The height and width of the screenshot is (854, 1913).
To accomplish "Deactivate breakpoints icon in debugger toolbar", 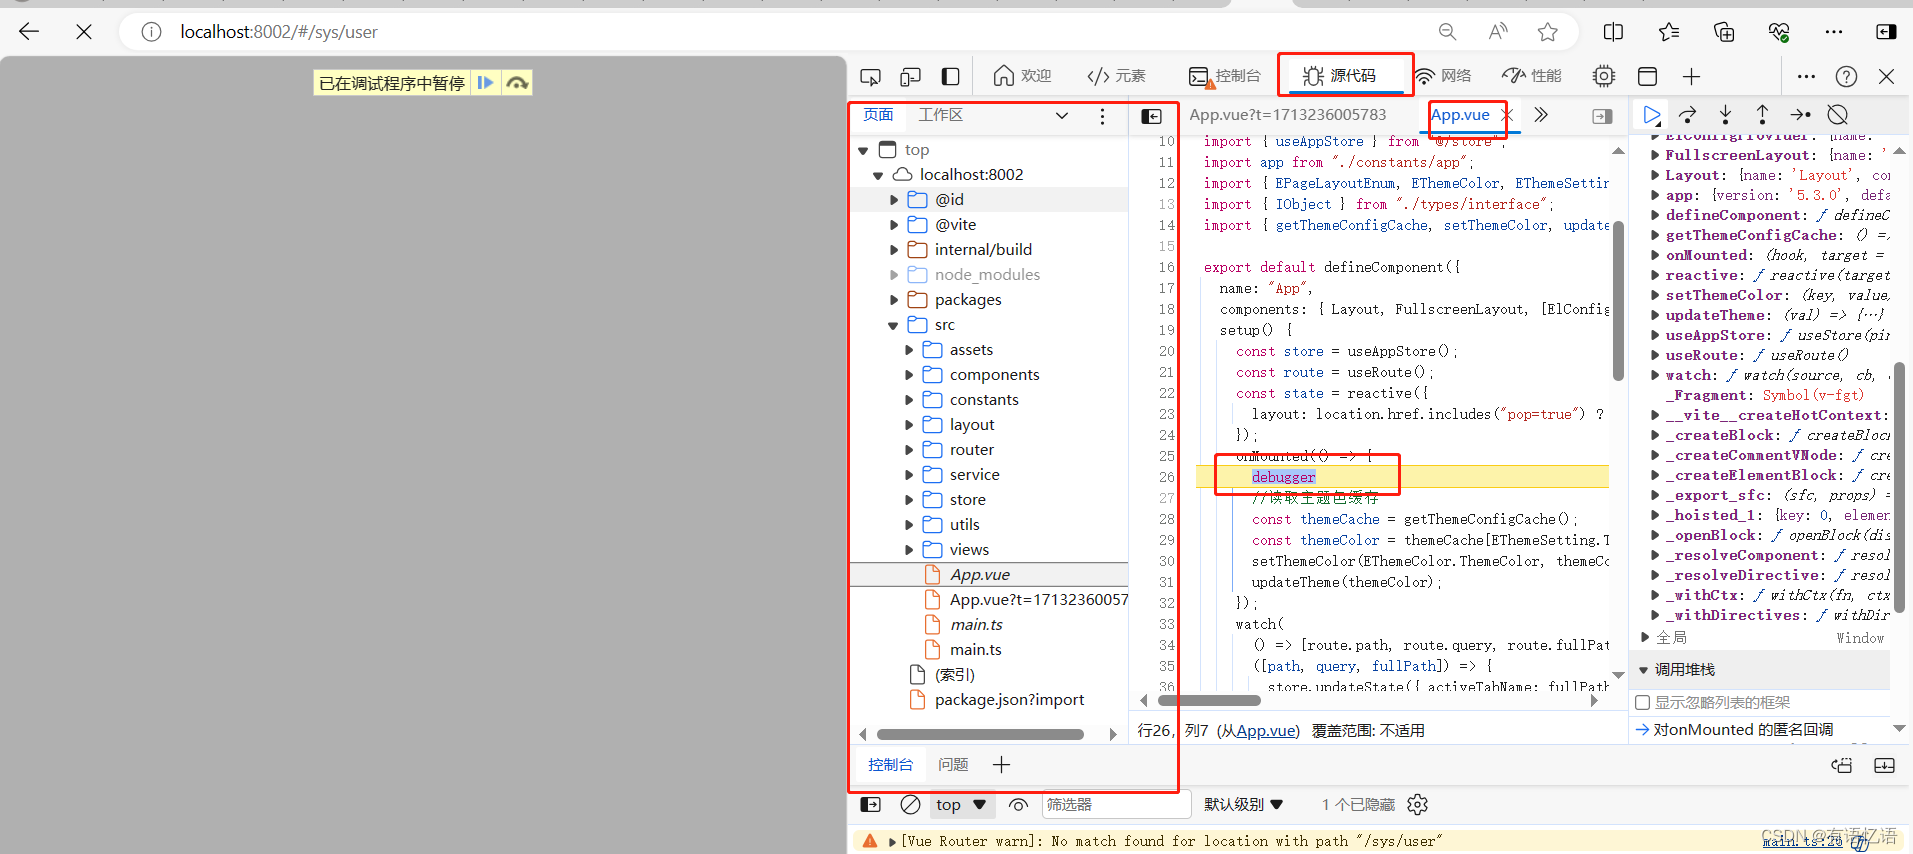I will click(x=1837, y=115).
